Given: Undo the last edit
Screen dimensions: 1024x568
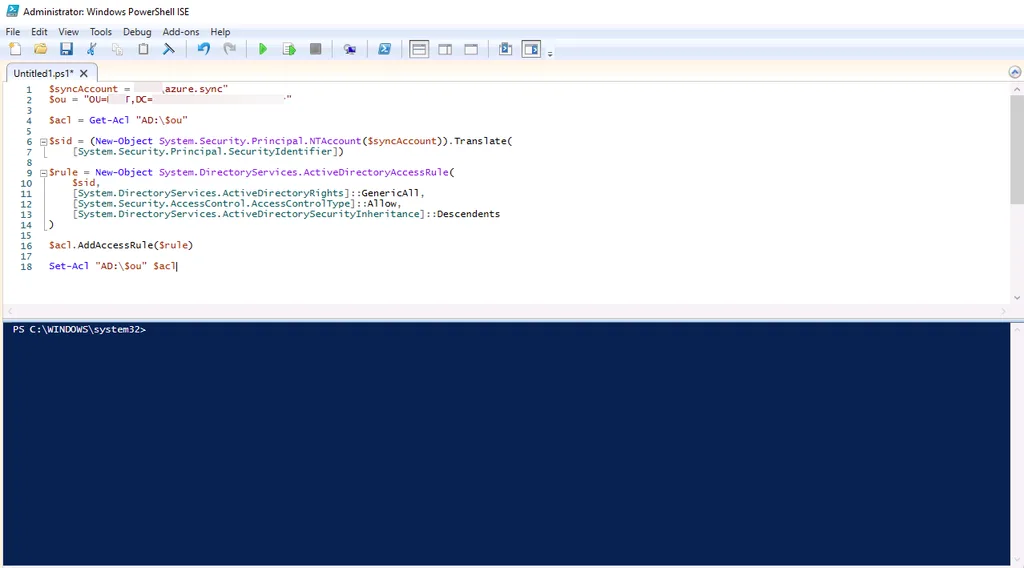Looking at the screenshot, I should click(204, 49).
